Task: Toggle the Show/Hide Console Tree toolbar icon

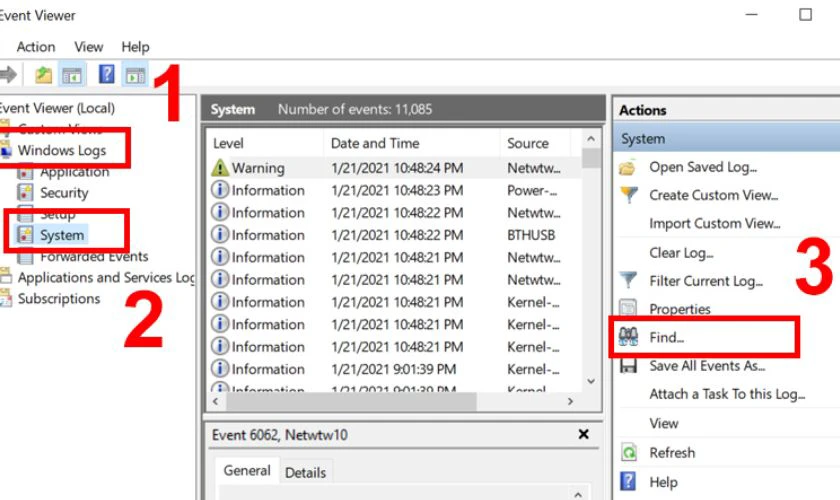Action: (x=72, y=75)
